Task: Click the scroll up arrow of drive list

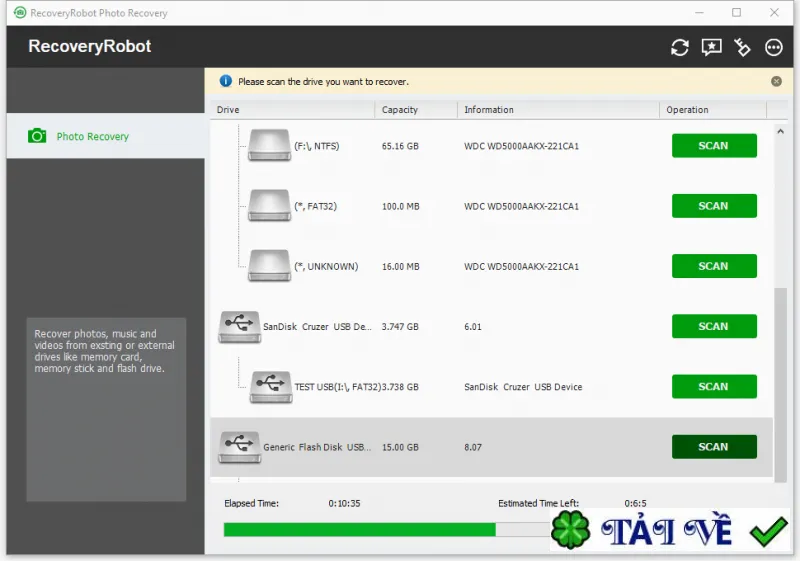Action: tap(780, 131)
